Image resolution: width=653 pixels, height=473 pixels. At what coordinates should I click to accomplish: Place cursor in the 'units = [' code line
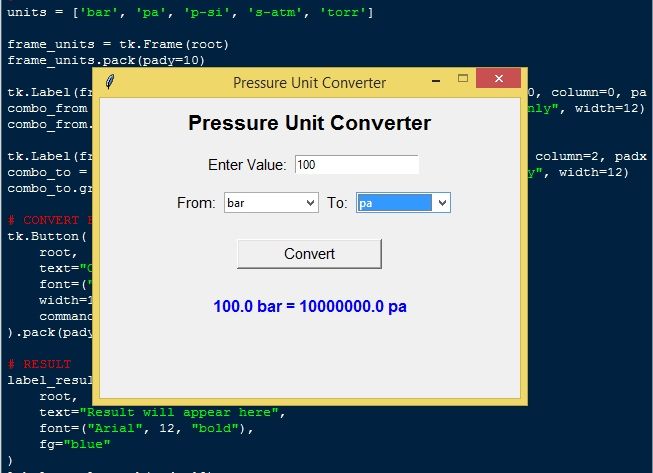(40, 13)
